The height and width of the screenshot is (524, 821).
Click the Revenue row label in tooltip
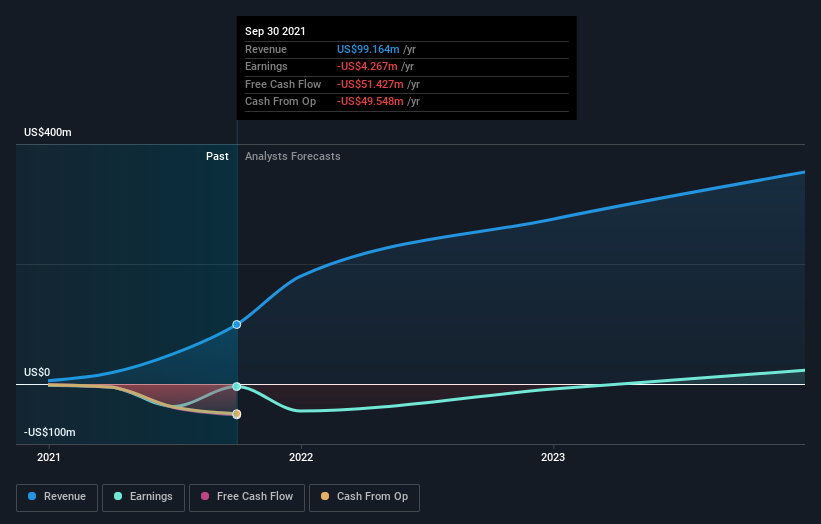pos(266,49)
